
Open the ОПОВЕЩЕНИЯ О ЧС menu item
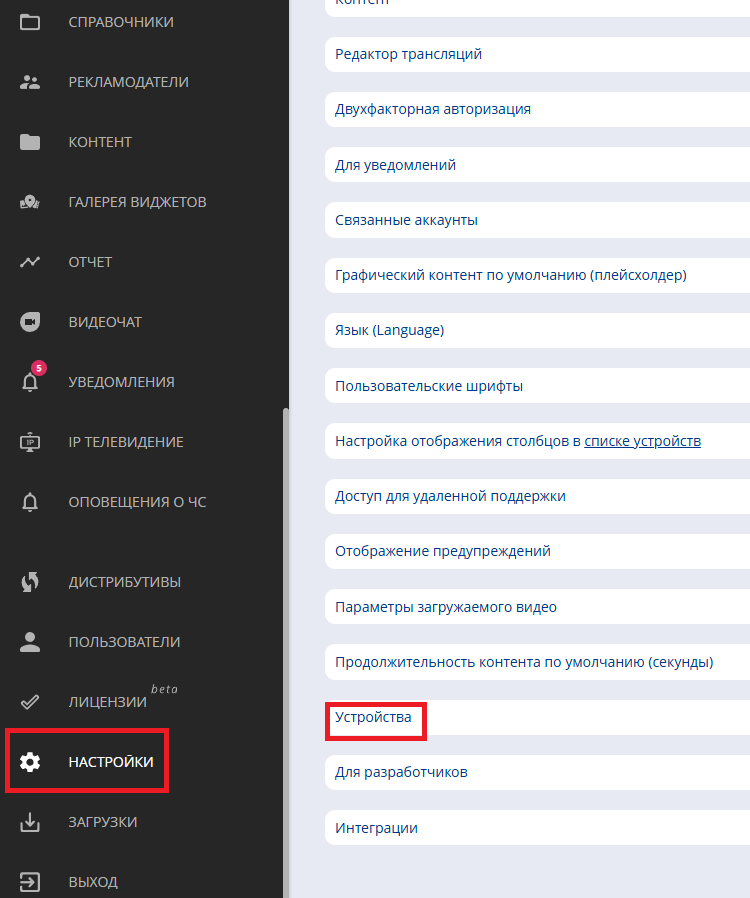137,502
